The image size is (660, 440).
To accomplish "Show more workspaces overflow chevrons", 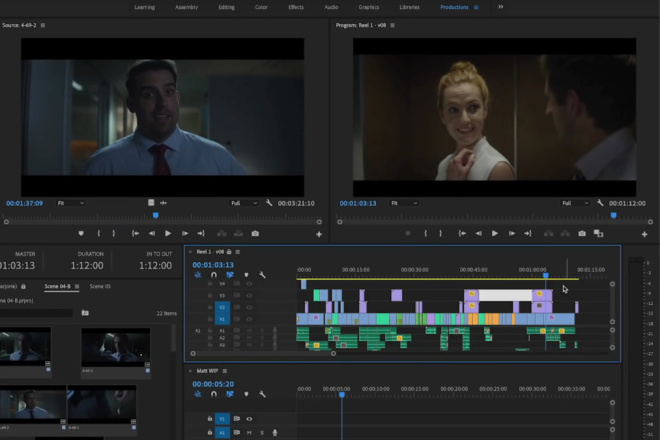I will 500,7.
